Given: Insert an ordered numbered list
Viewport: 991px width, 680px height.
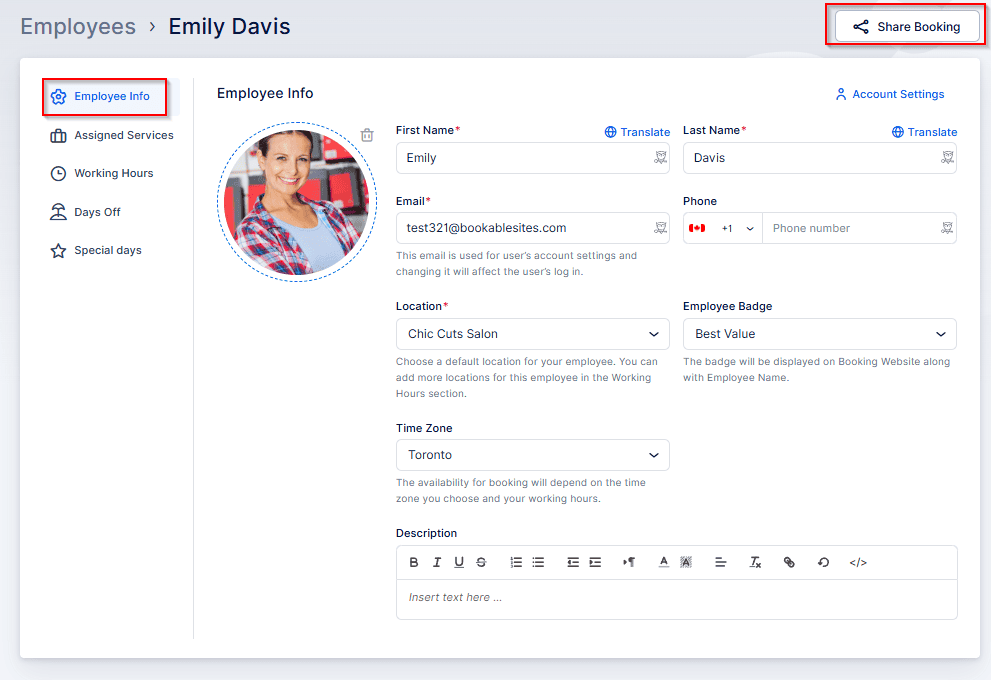Looking at the screenshot, I should click(x=516, y=562).
